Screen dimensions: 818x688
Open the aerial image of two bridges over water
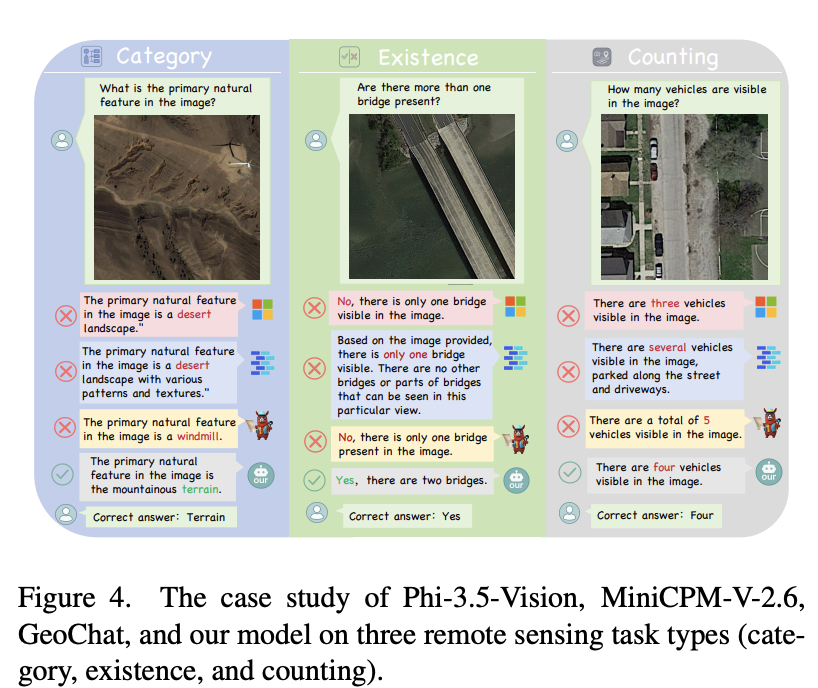(432, 197)
